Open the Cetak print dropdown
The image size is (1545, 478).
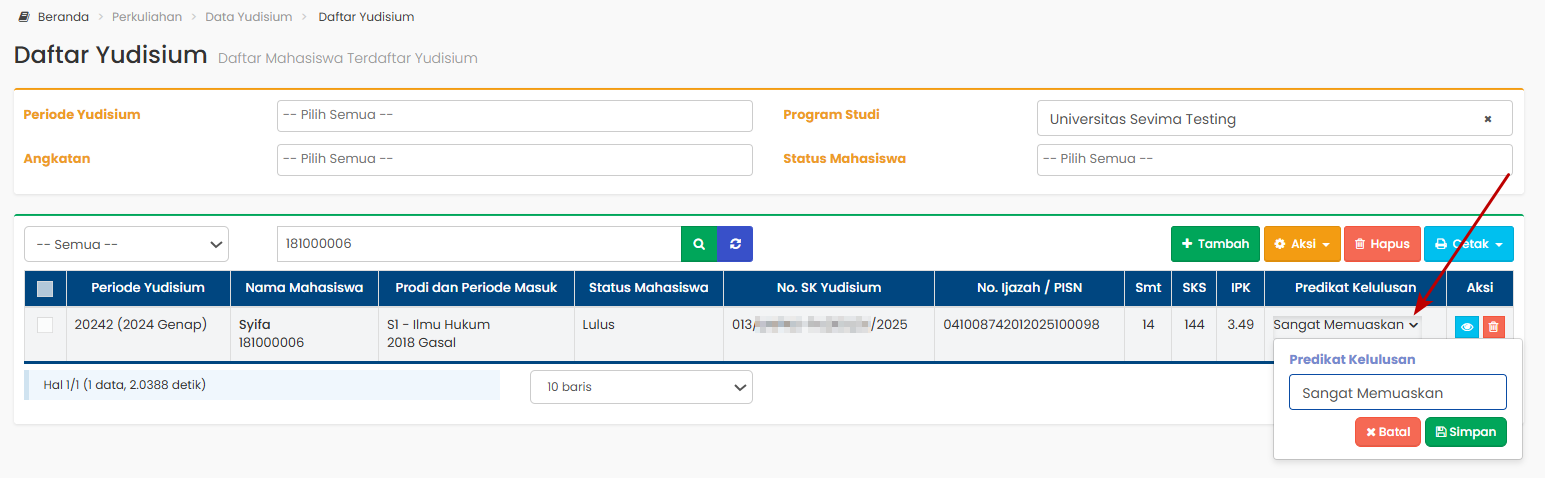point(1468,244)
